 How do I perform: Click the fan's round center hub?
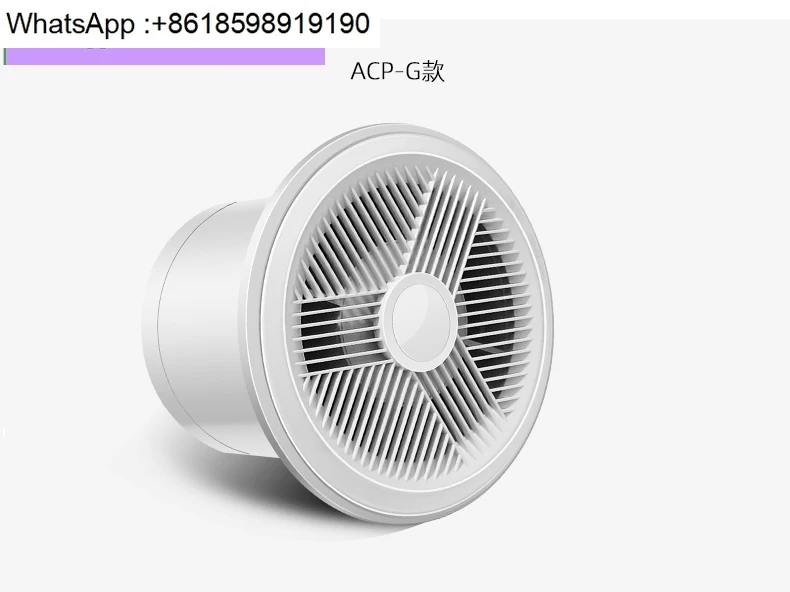[x=421, y=318]
